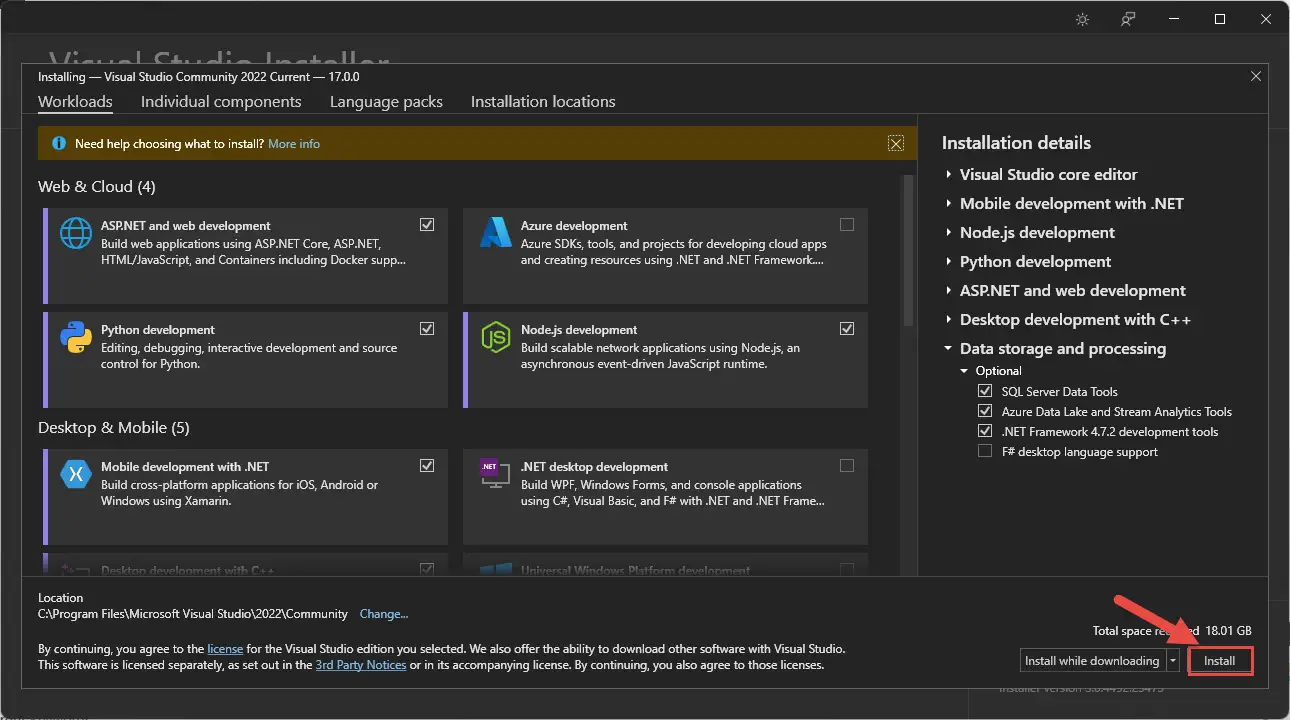Open the Install while downloading dropdown arrow
This screenshot has height=720, width=1290.
(1173, 661)
